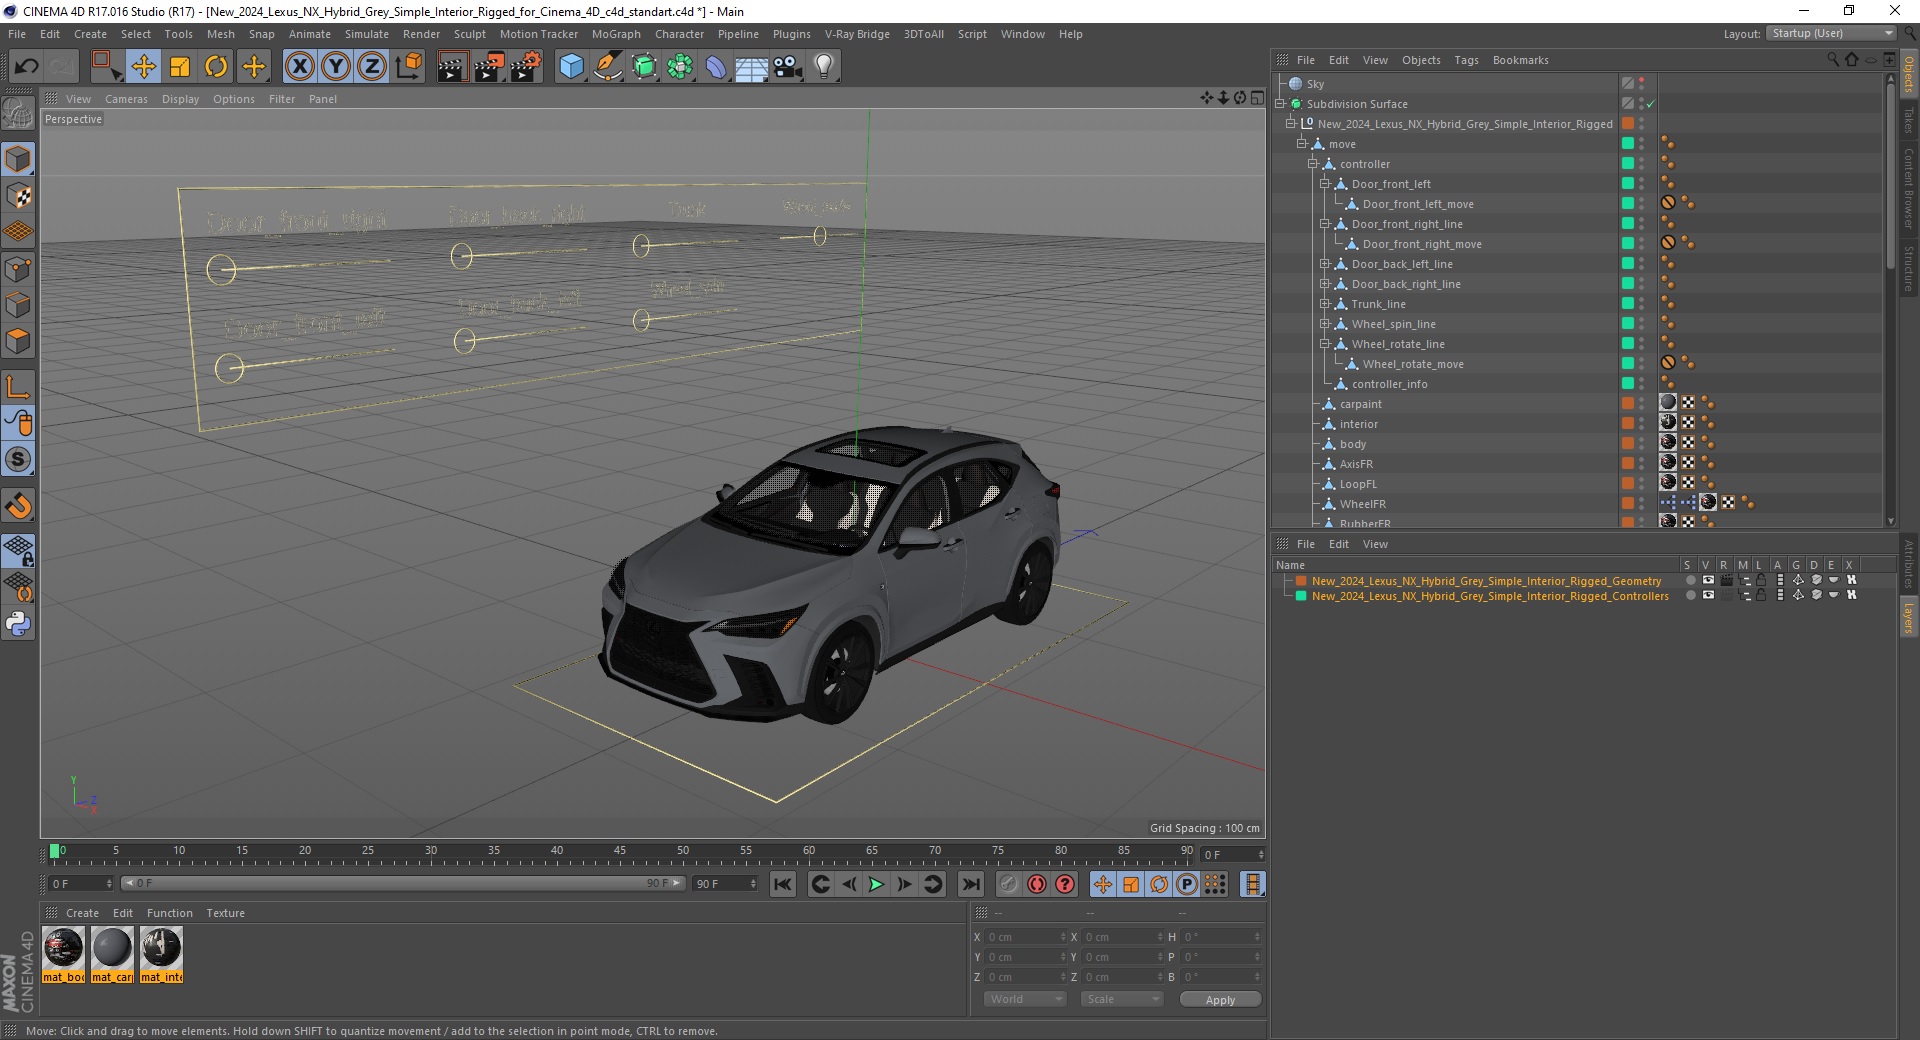The width and height of the screenshot is (1920, 1040).
Task: Toggle Z axis lock
Action: pos(372,67)
